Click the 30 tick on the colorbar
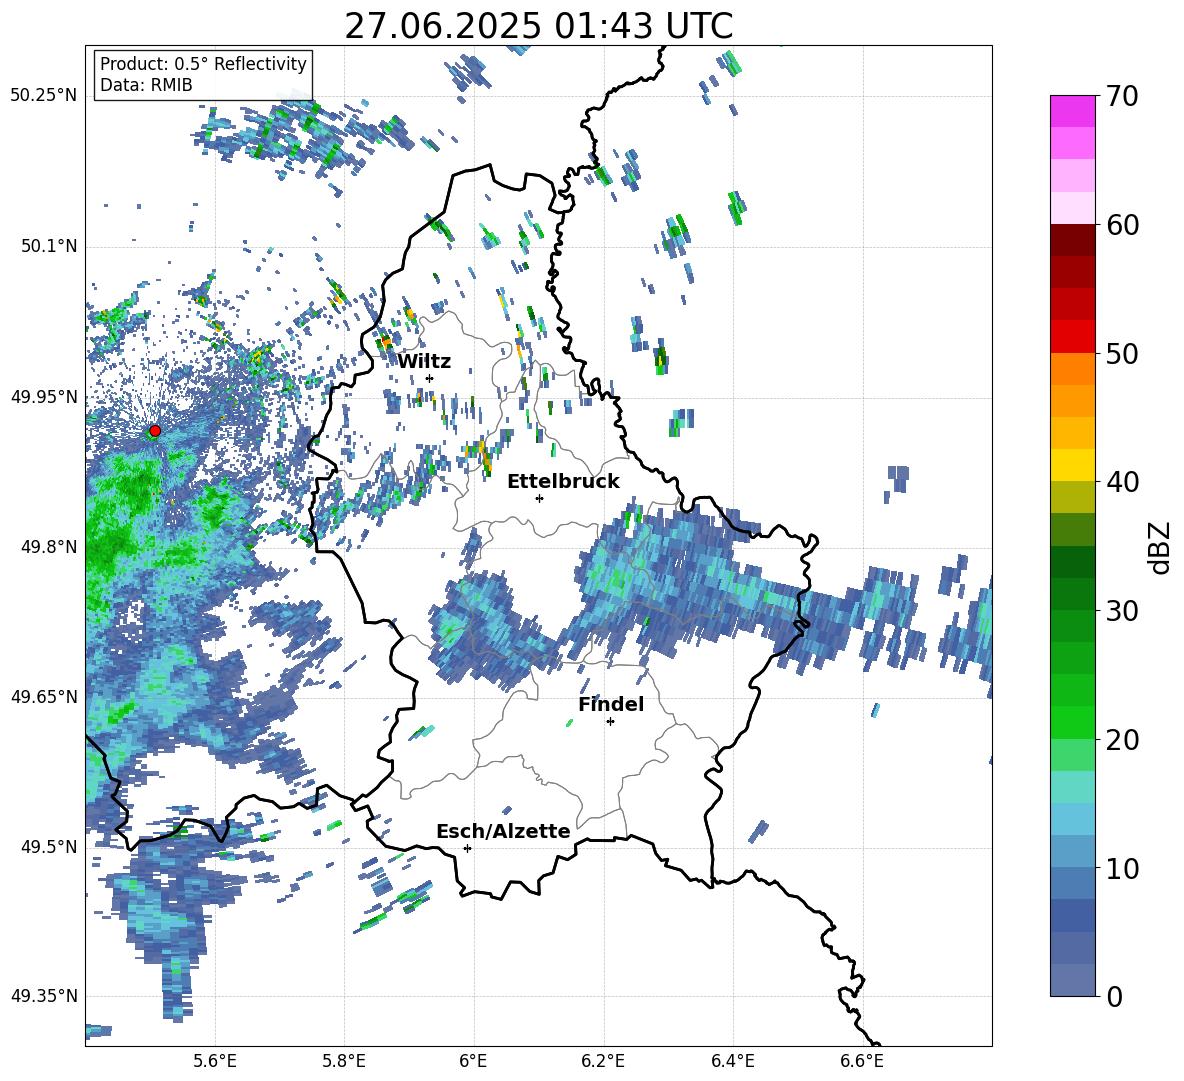Image resolution: width=1184 pixels, height=1081 pixels. pos(1121,611)
